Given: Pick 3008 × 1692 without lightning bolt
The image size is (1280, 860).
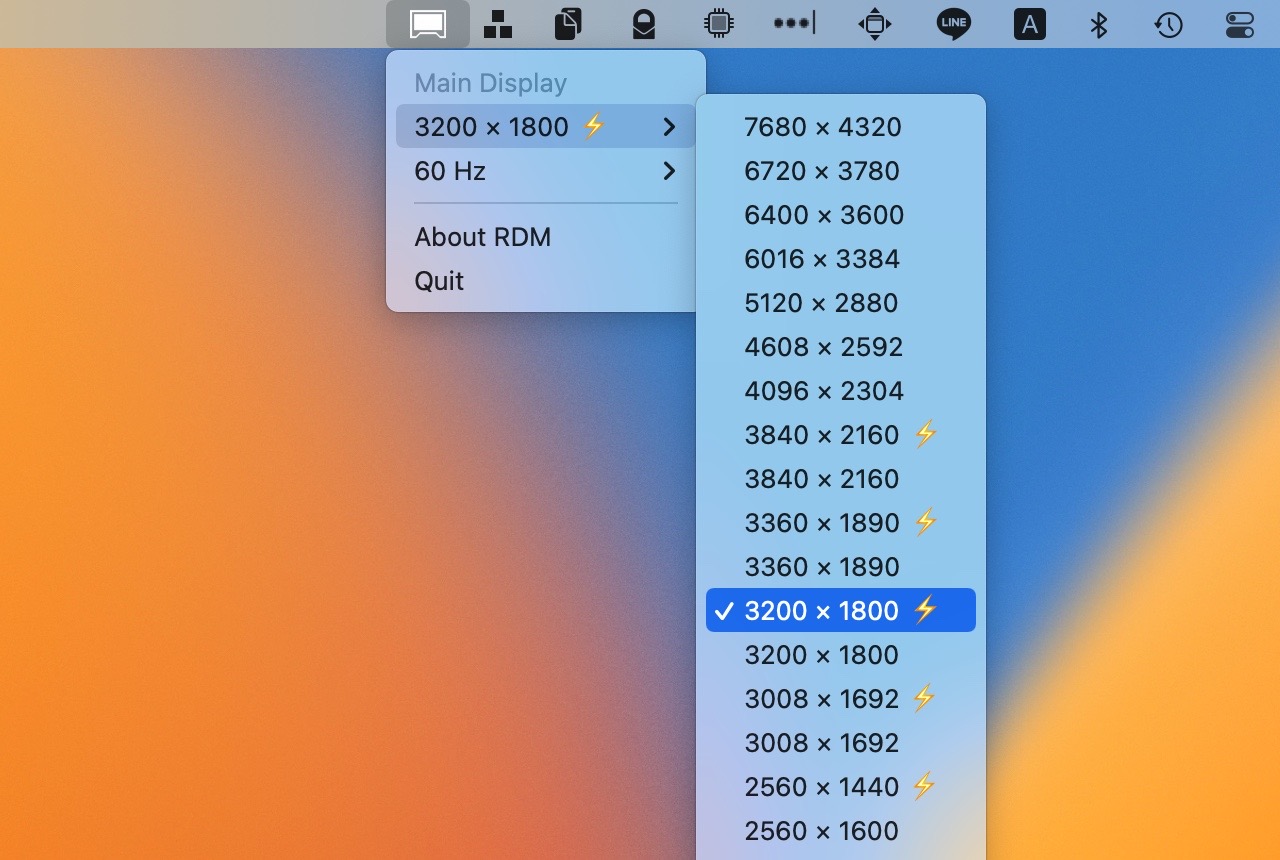Looking at the screenshot, I should coord(841,743).
